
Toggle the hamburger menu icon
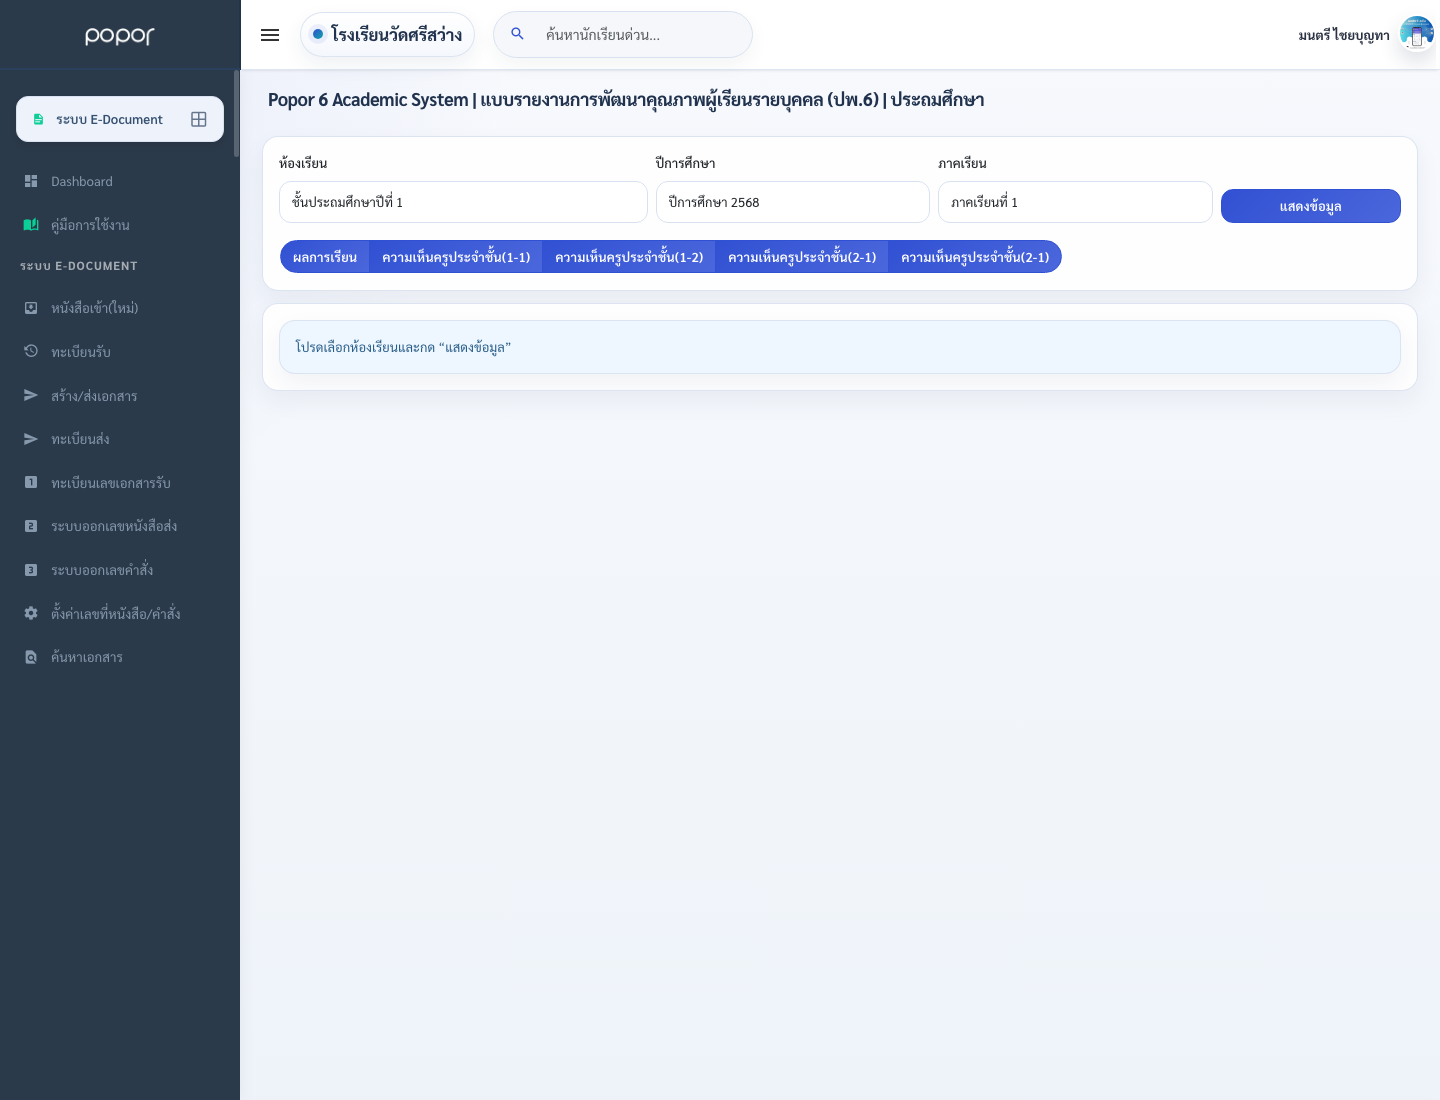(x=270, y=35)
